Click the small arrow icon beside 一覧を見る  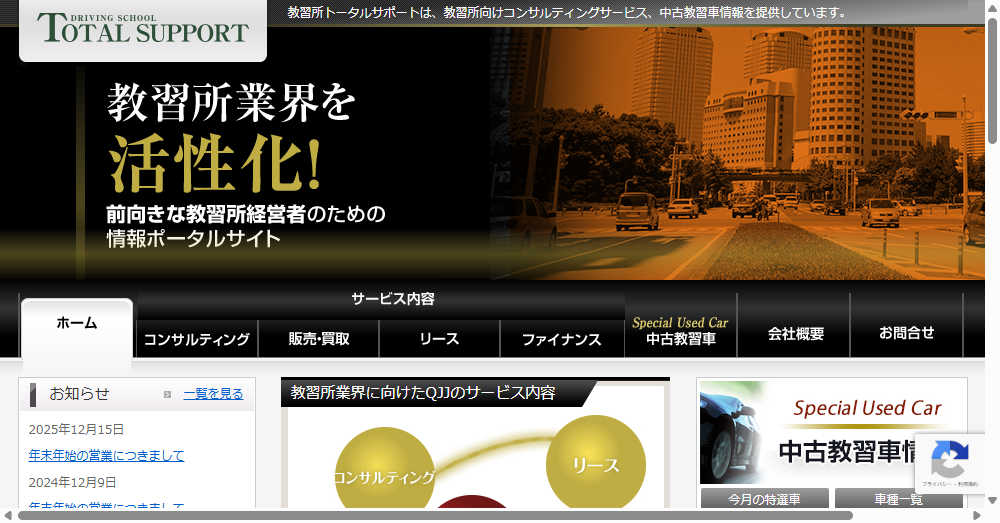(168, 394)
